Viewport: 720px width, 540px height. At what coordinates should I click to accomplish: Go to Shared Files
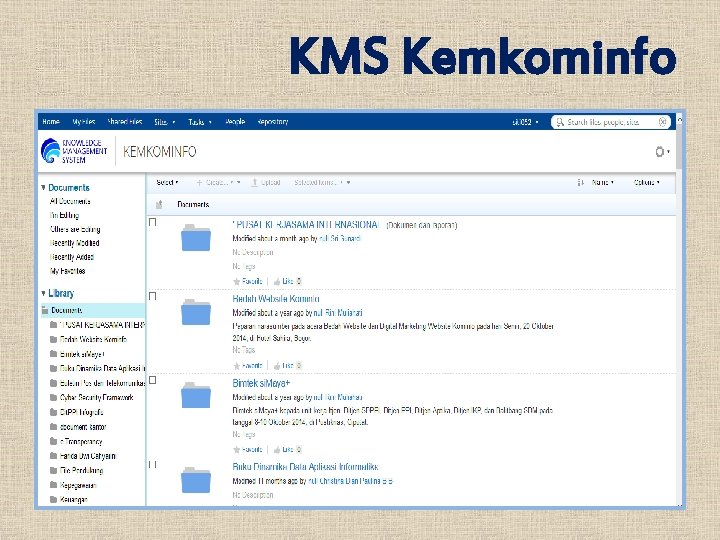point(124,122)
